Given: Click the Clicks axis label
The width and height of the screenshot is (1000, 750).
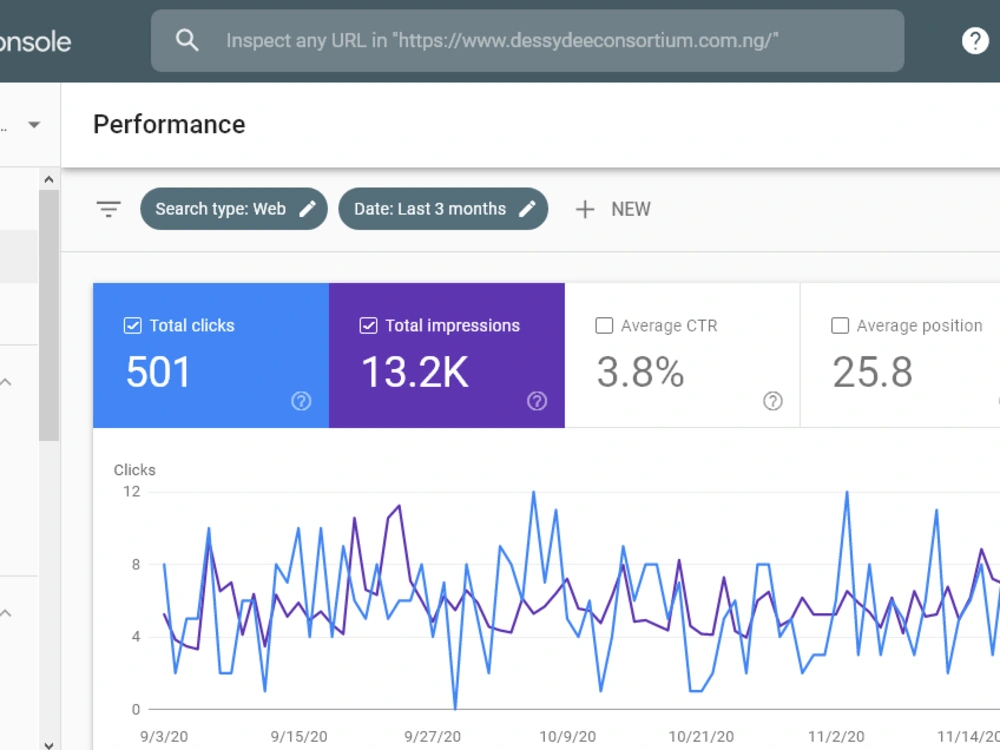Looking at the screenshot, I should coord(135,470).
